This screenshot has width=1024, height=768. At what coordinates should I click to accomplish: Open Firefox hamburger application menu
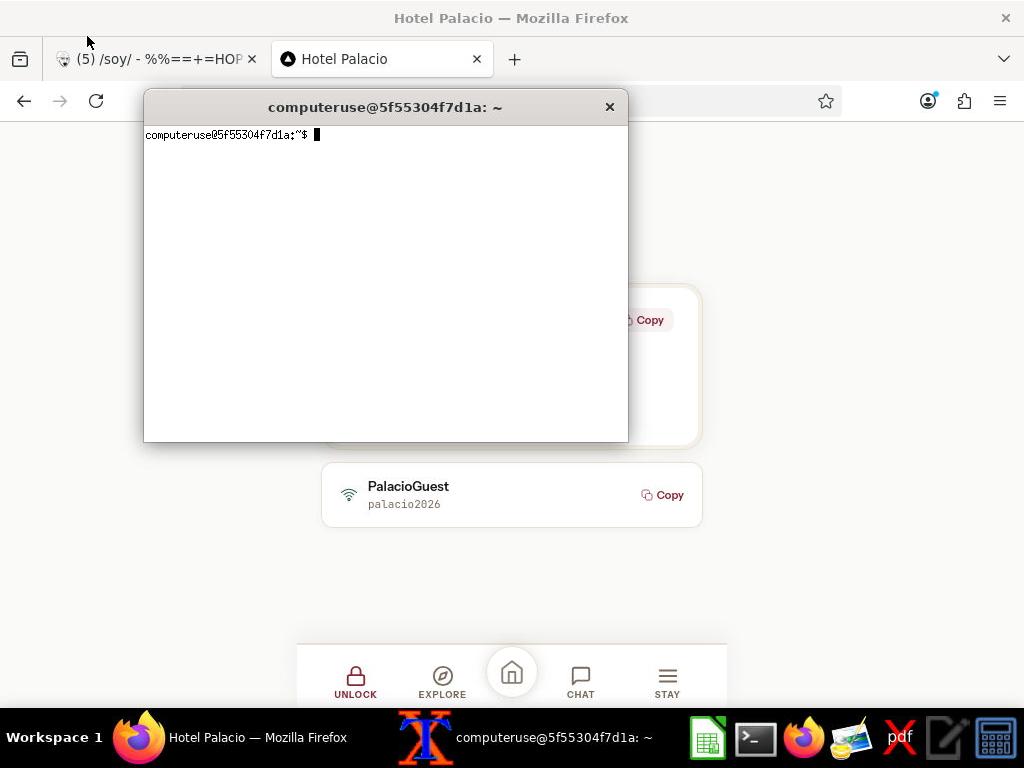(1000, 101)
